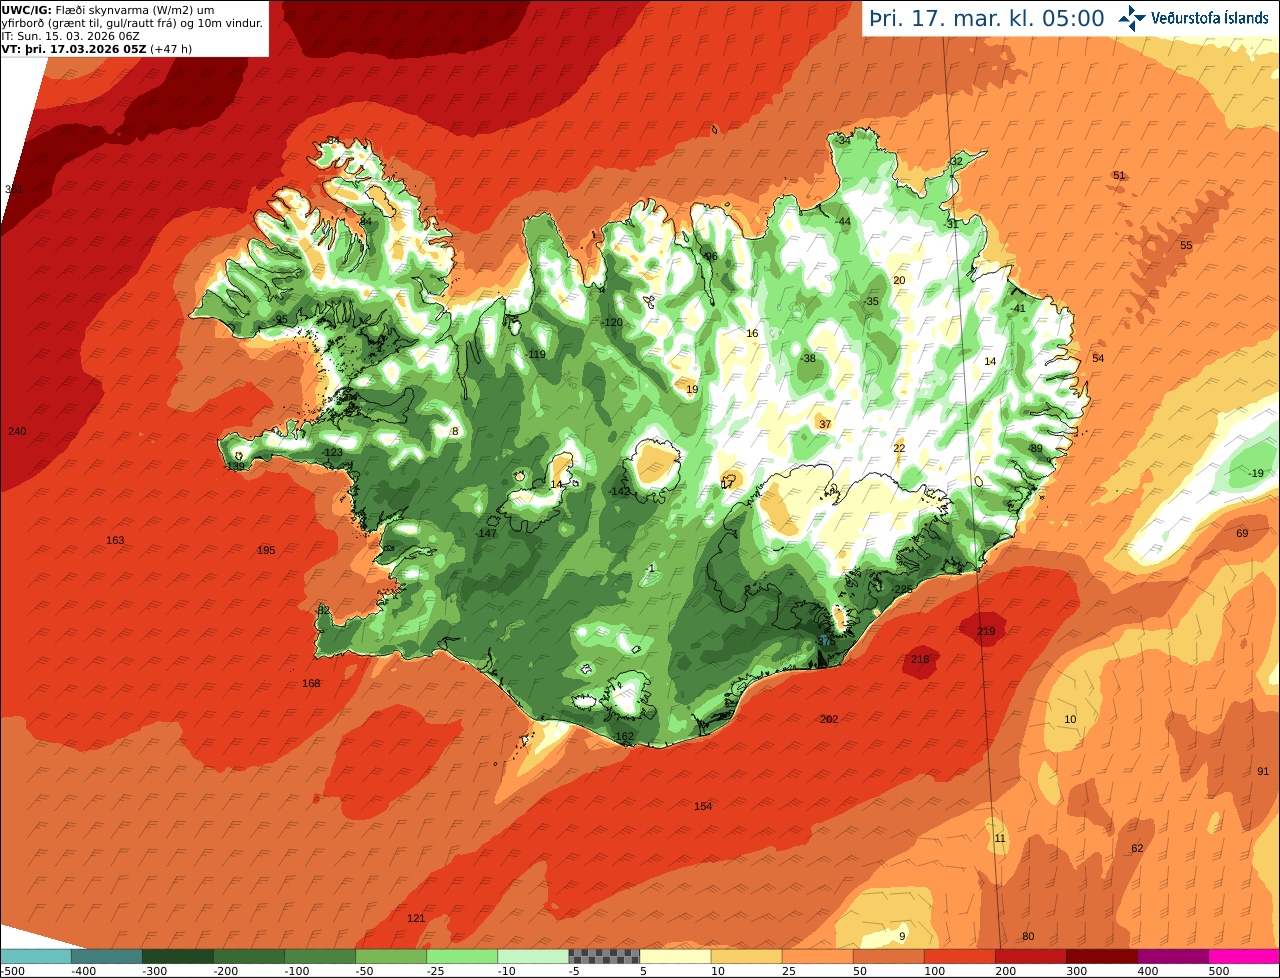1280x978 pixels.
Task: Click the map value 195
Action: tap(266, 550)
